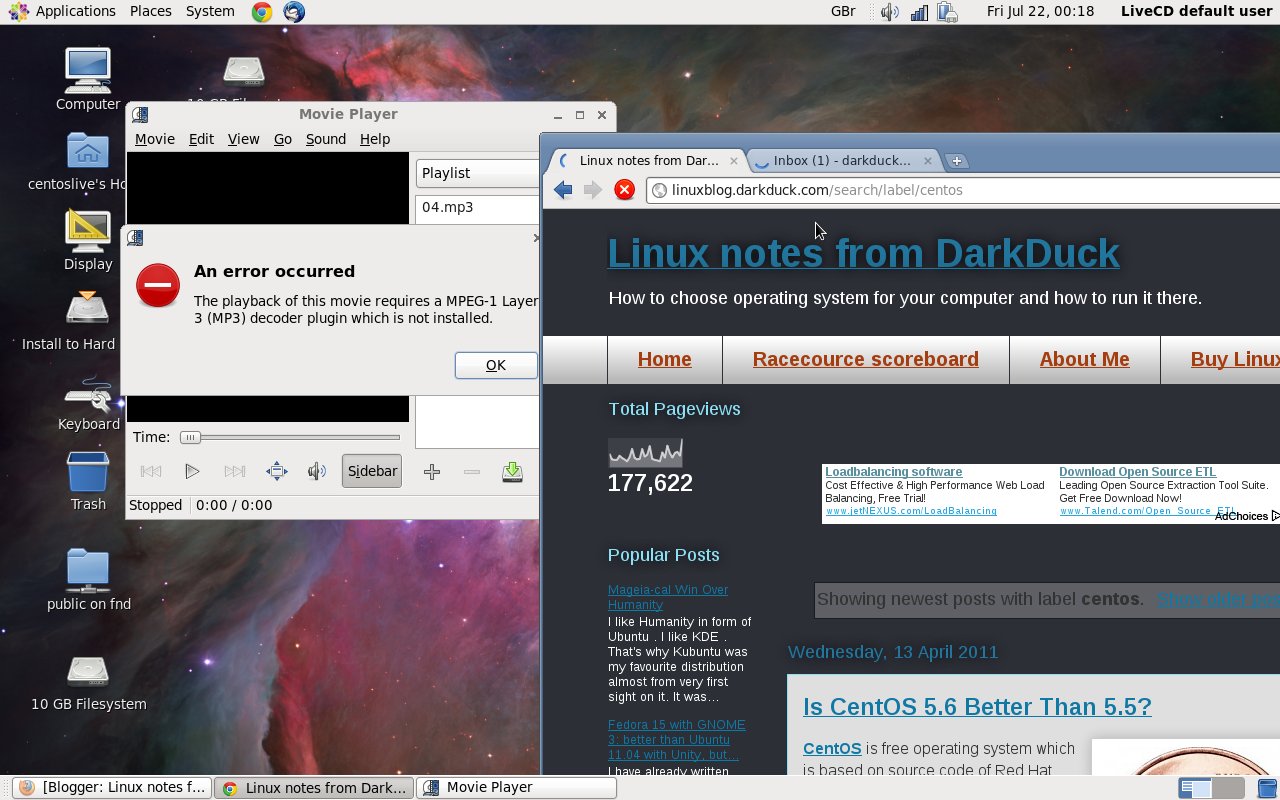Open Is CentOS 5.6 Better Than 5.5? post

(x=977, y=706)
